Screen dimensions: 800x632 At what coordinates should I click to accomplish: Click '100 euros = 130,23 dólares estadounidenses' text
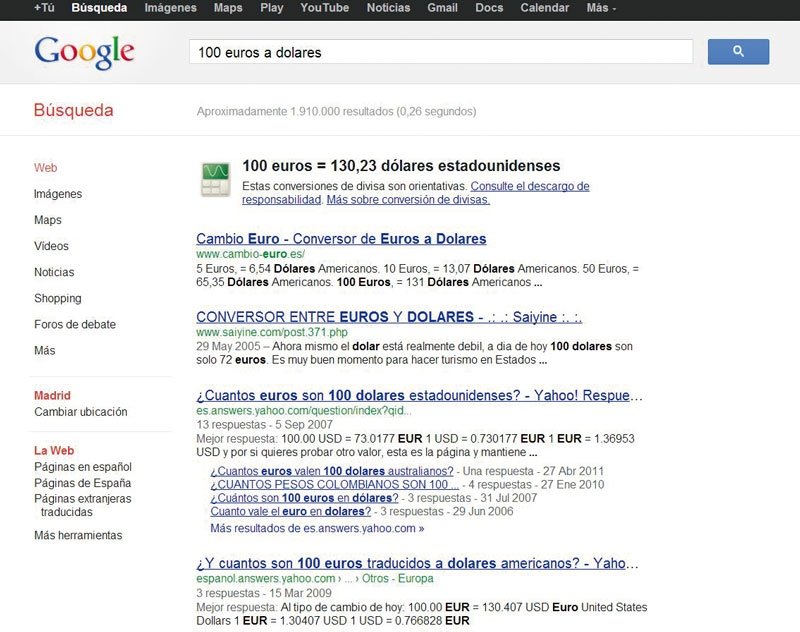[401, 166]
